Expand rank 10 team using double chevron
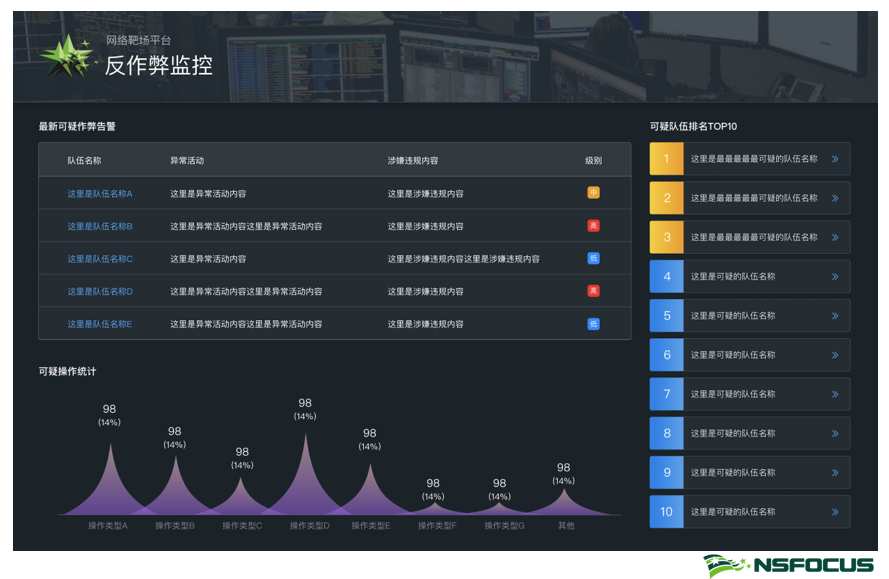The height and width of the screenshot is (579, 889). click(x=835, y=512)
